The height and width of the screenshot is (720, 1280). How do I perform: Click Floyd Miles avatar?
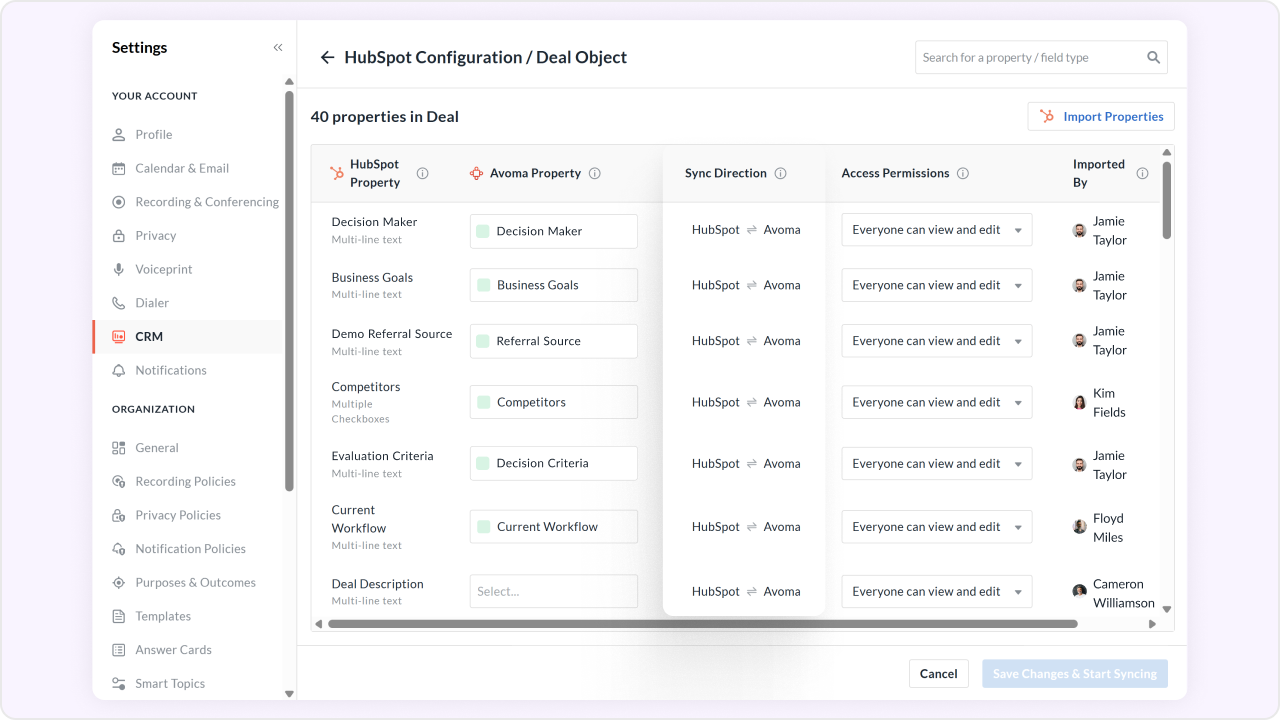1080,527
